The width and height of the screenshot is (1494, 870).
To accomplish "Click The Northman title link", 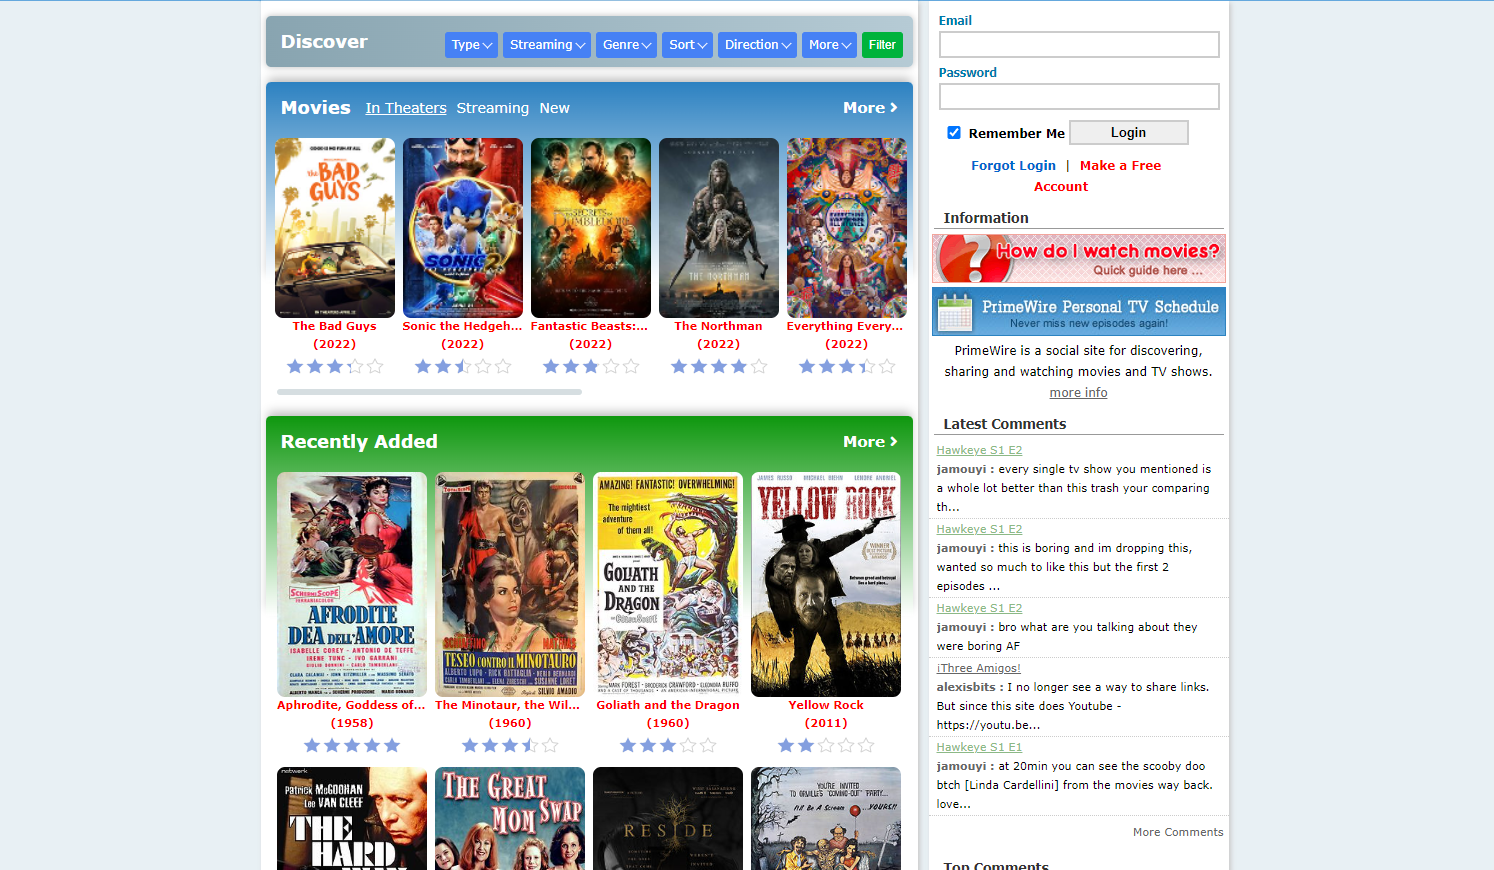I will point(719,326).
